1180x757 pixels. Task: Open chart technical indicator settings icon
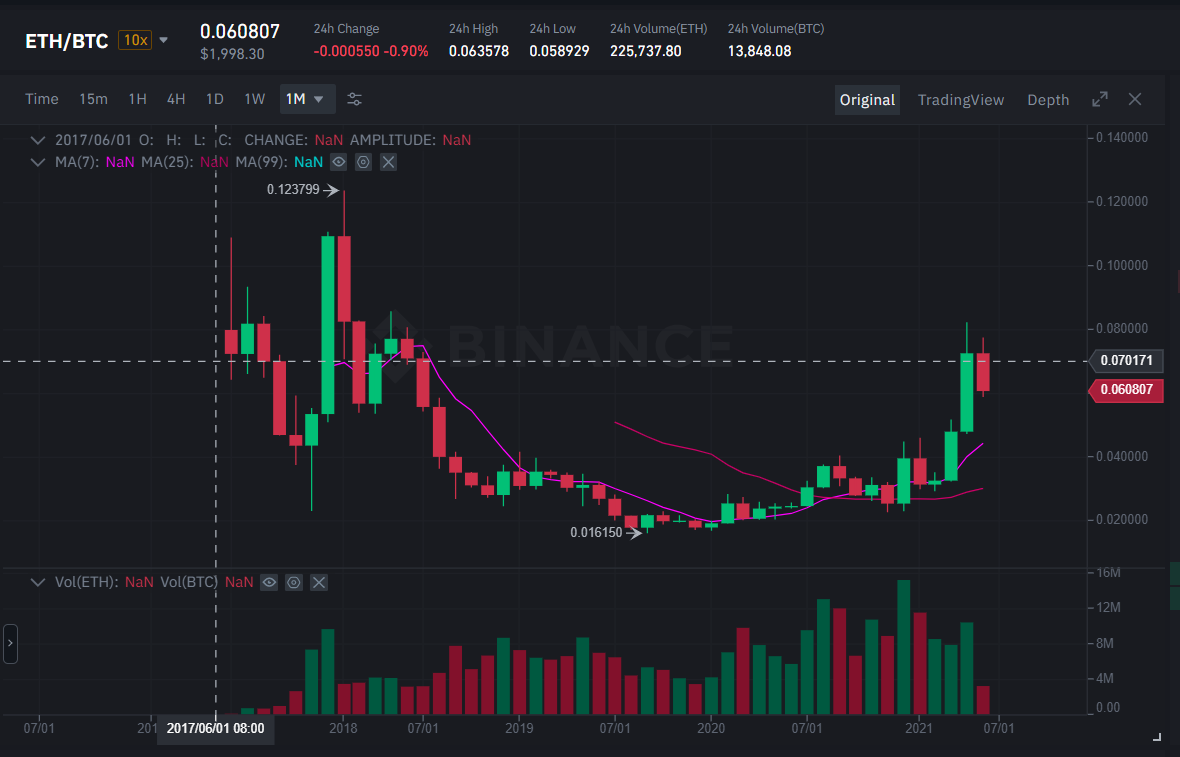354,99
